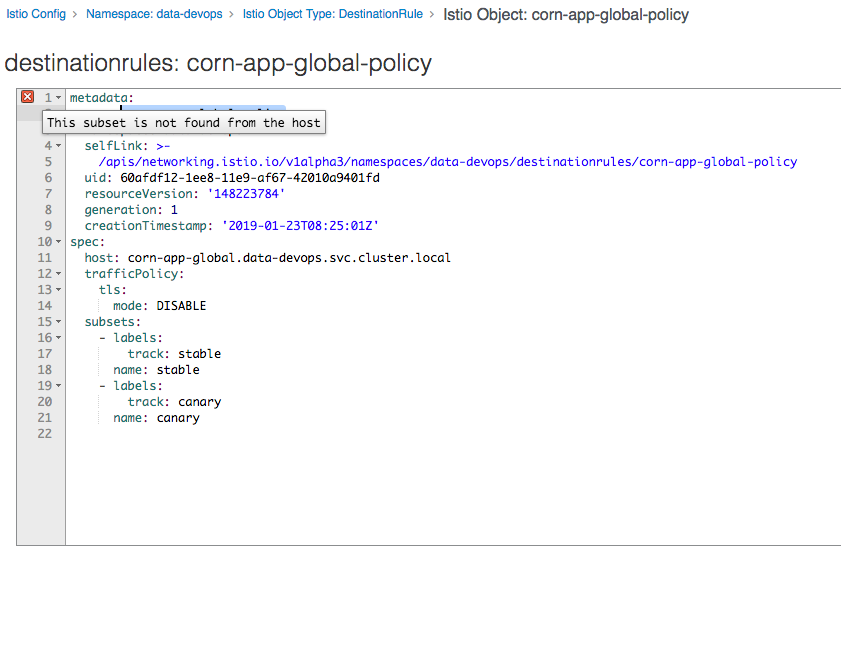
Task: Collapse the spec block fold arrow
Action: [x=58, y=241]
